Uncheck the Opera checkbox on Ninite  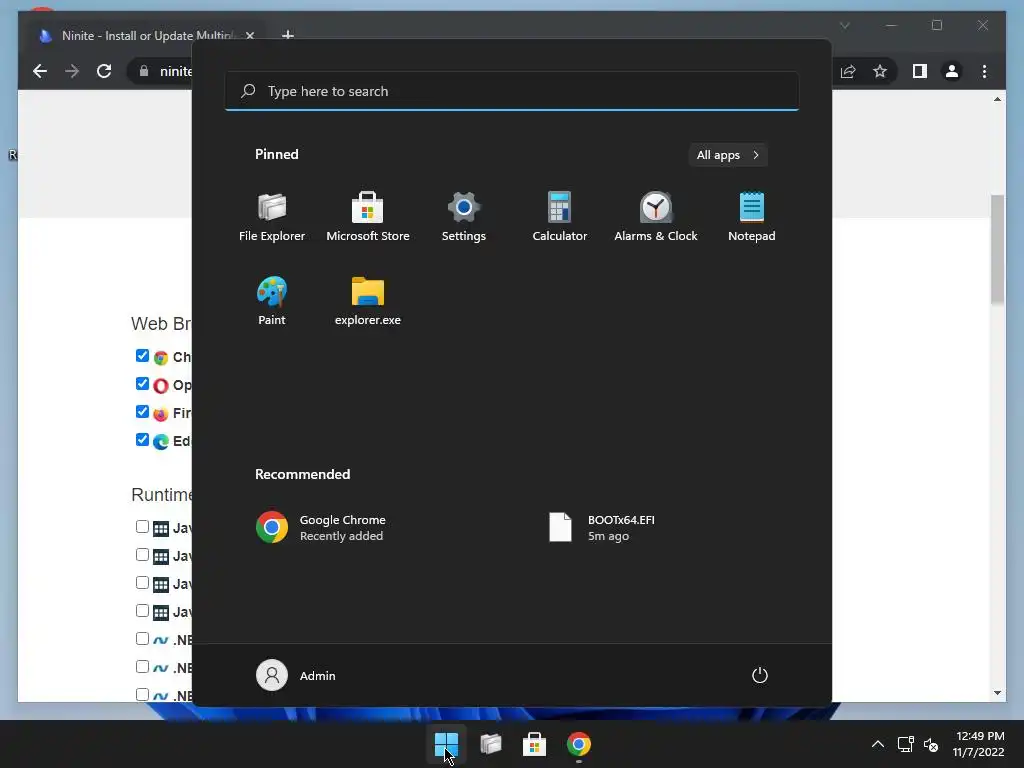(x=142, y=383)
